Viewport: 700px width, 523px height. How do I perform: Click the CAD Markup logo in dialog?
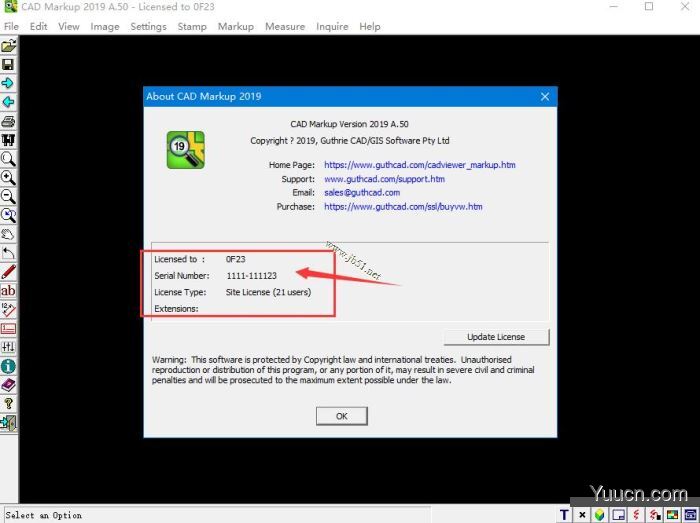(186, 150)
